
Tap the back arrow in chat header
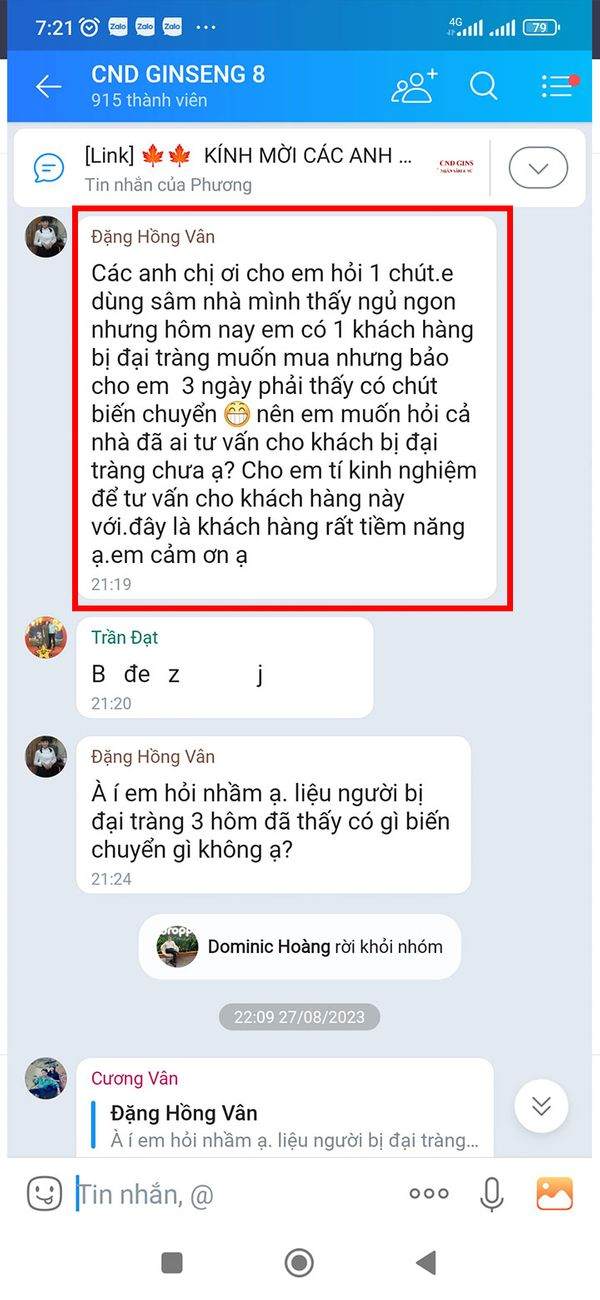[x=48, y=87]
